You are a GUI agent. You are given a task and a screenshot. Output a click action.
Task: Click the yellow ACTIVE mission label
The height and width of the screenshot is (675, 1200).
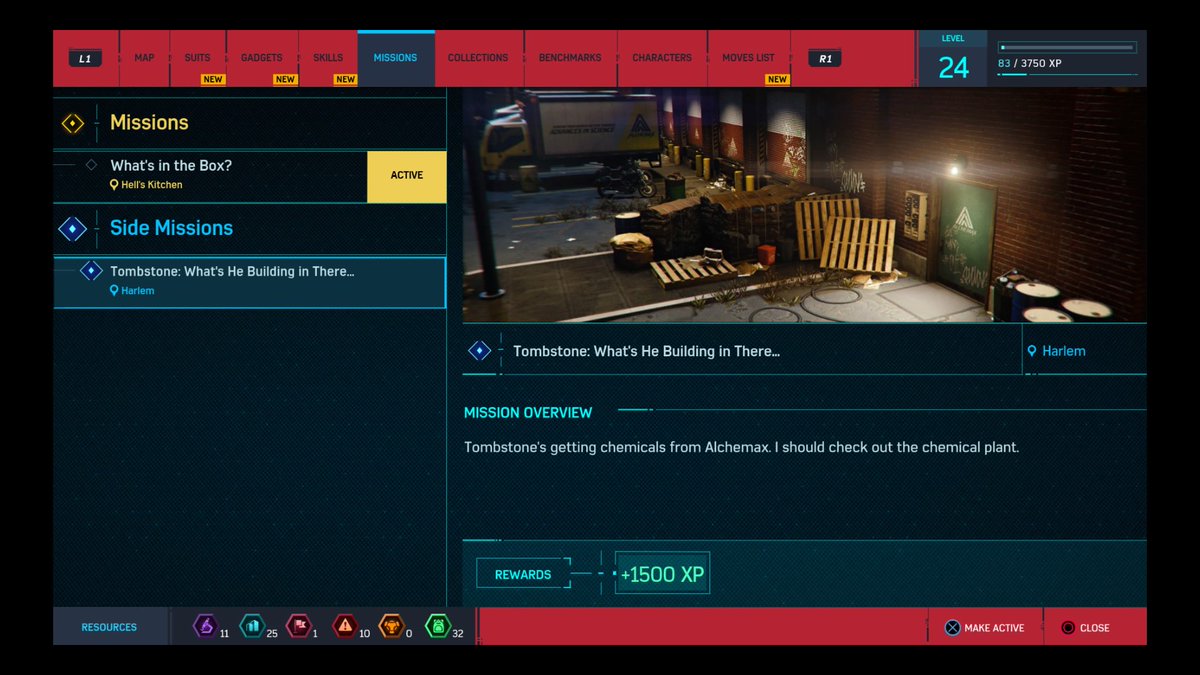(x=407, y=176)
